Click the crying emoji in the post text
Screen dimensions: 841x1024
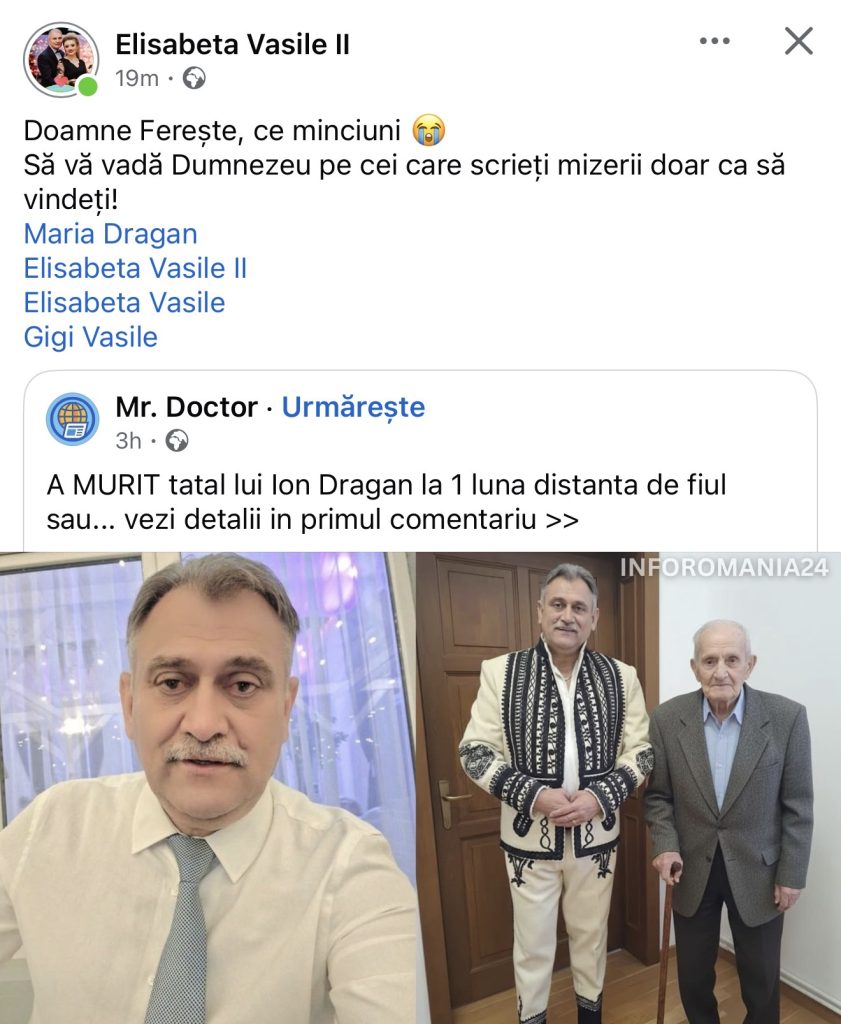[x=428, y=130]
